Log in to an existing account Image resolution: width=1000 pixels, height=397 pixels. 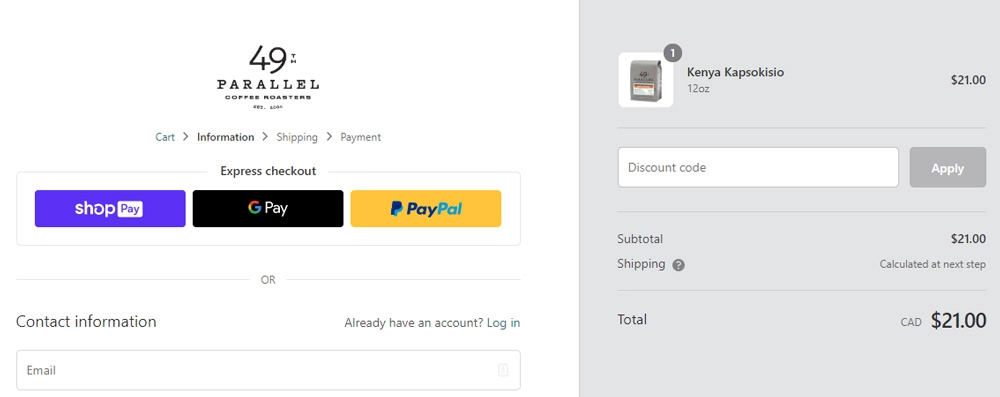click(x=503, y=323)
